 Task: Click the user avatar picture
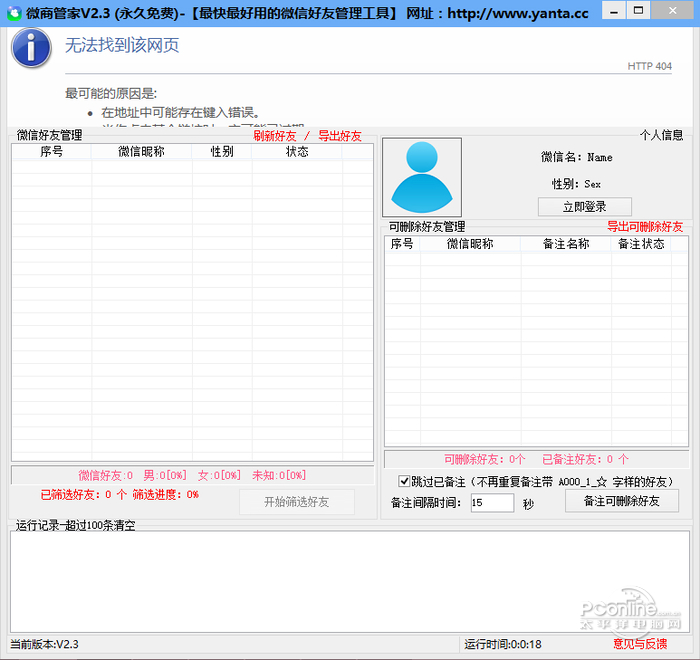click(x=422, y=177)
